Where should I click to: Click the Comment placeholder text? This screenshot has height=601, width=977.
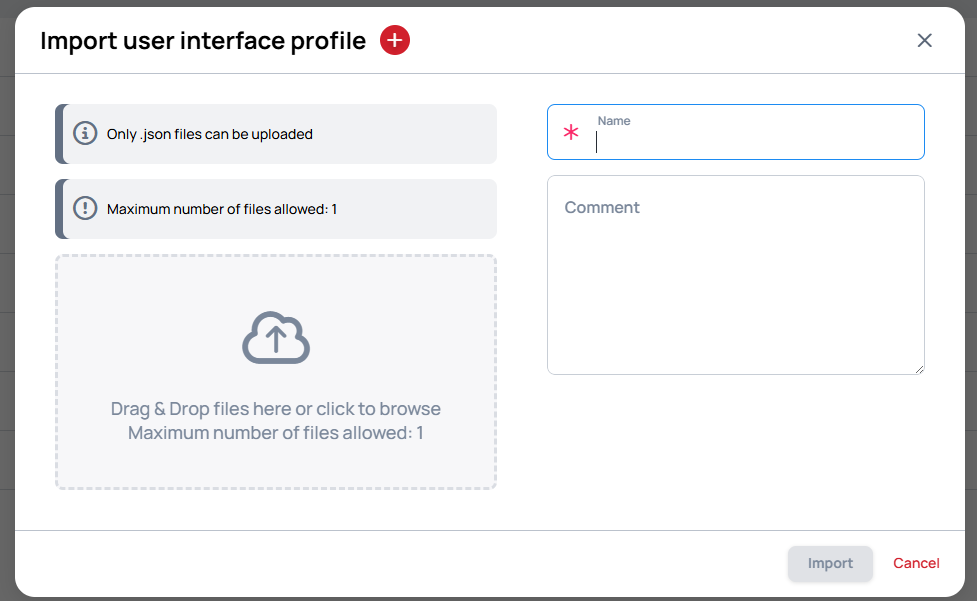[602, 207]
